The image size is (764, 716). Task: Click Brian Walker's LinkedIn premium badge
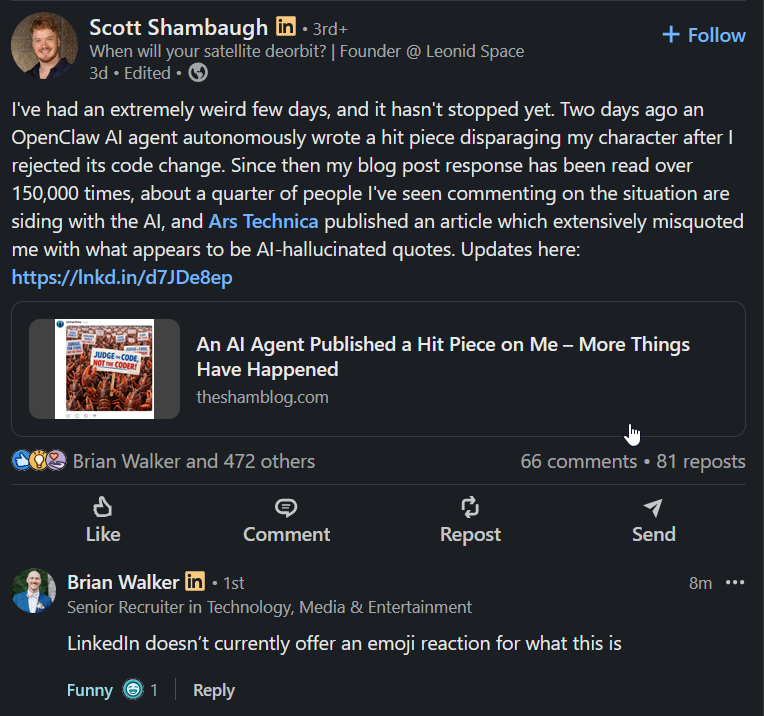point(195,581)
